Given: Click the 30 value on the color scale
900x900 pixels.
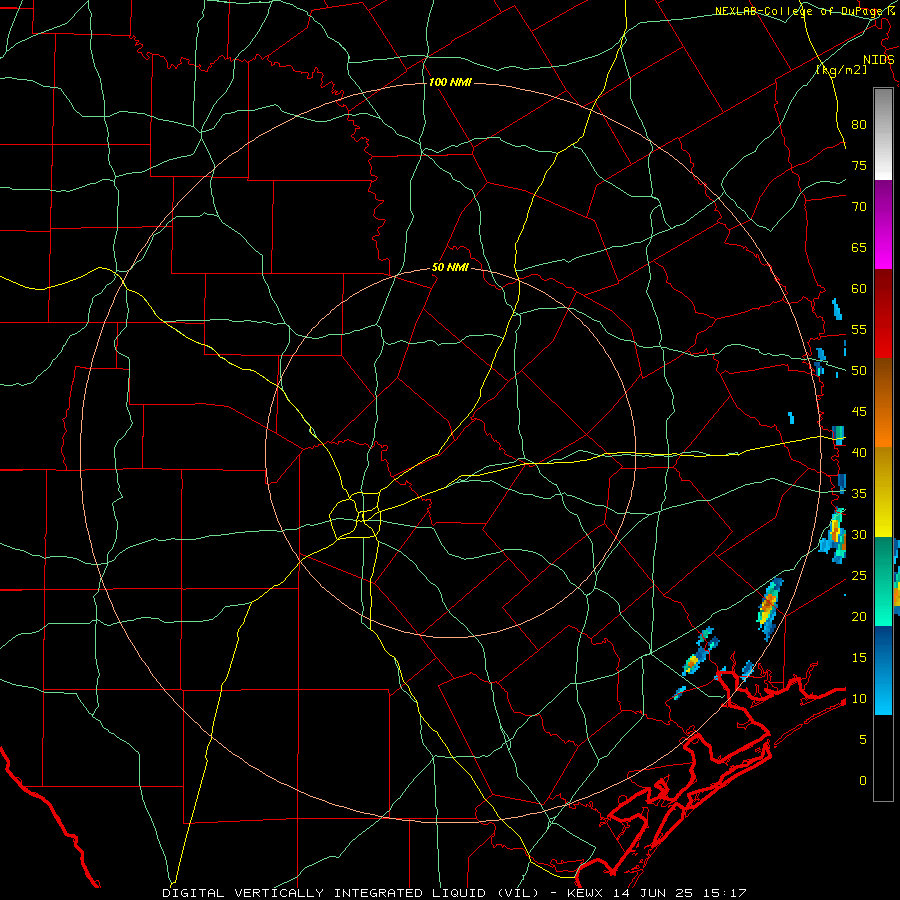Looking at the screenshot, I should click(859, 534).
